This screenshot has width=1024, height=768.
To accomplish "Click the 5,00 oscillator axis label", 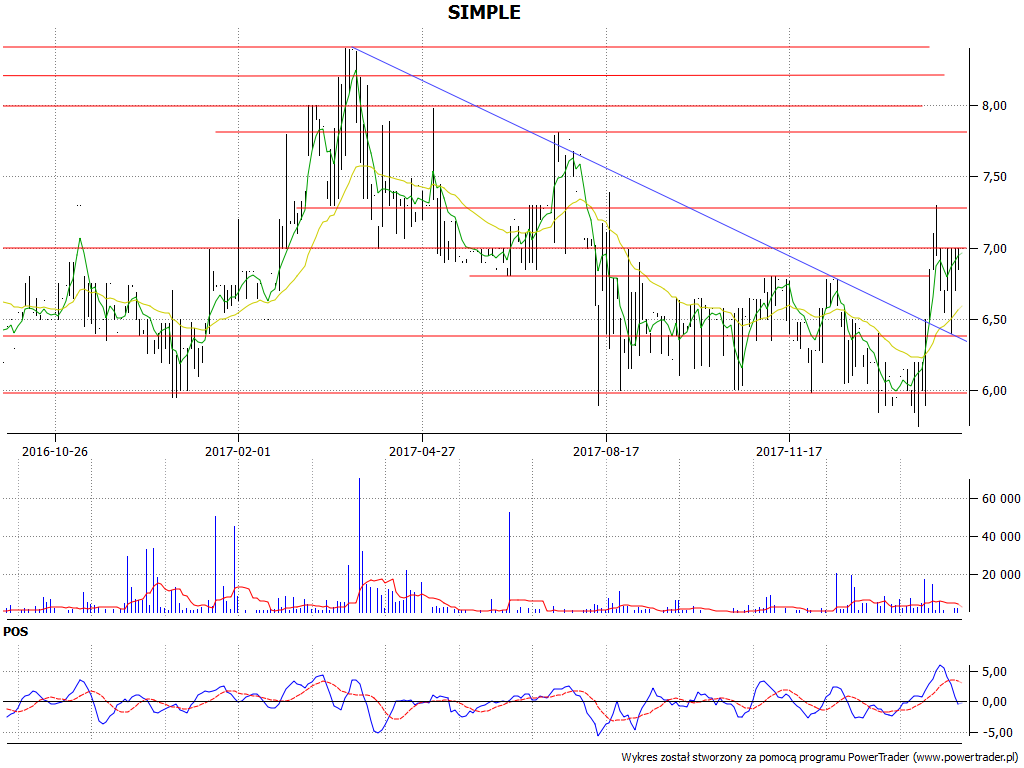I will tap(993, 672).
